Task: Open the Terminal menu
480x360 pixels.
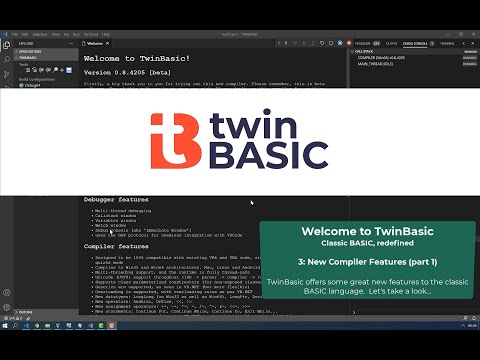Action: point(91,34)
